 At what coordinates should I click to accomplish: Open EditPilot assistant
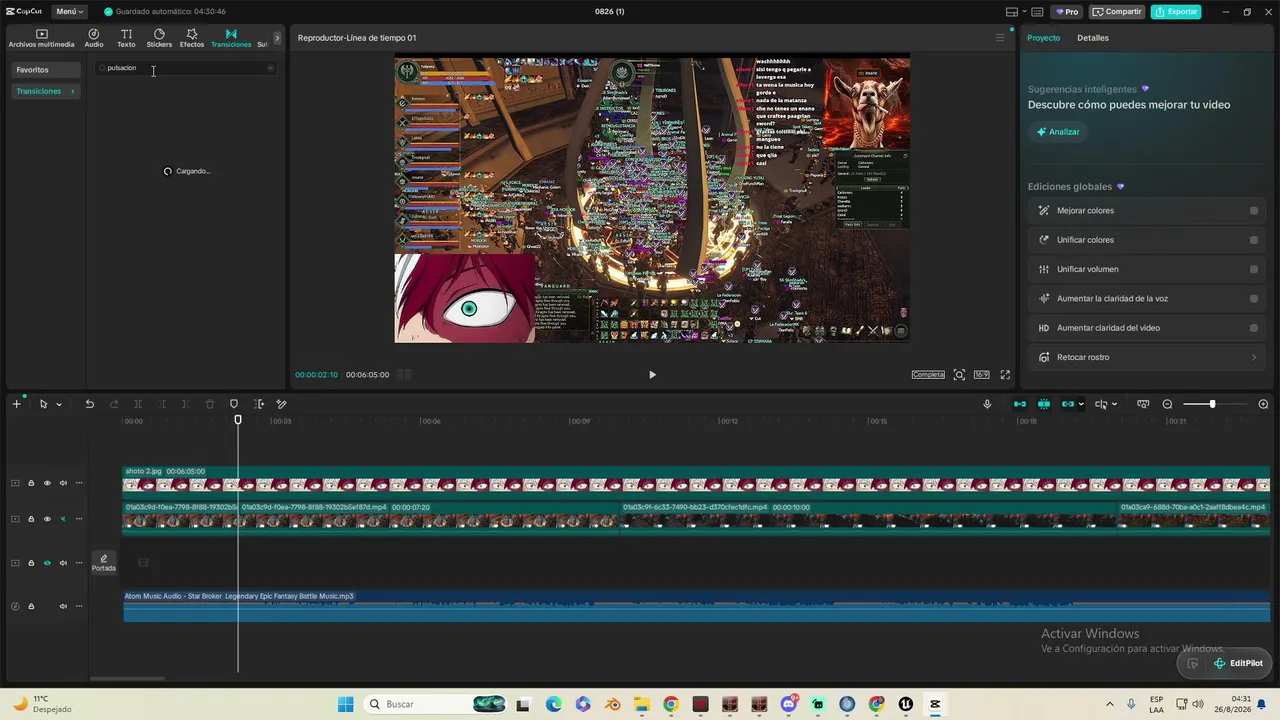coord(1238,663)
